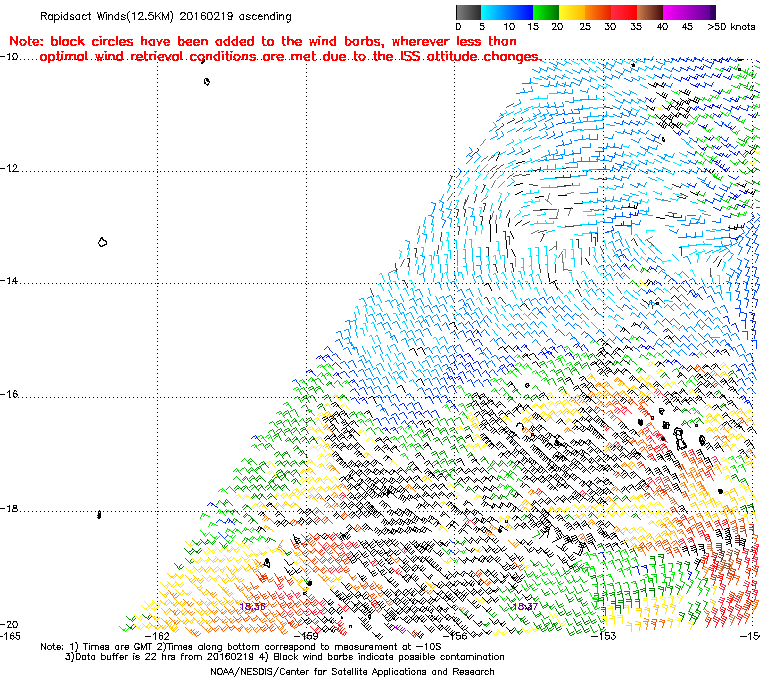Screen dimensions: 760x688
Task: Click the -20 latitude axis label
Action: click(9, 624)
